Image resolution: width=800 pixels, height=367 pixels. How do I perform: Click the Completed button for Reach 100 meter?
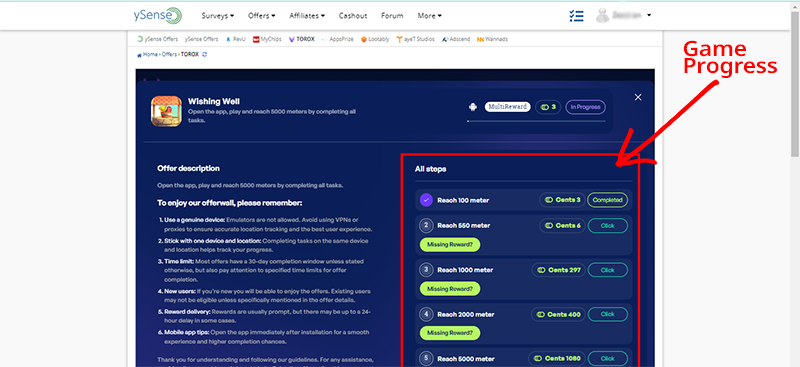(x=608, y=200)
